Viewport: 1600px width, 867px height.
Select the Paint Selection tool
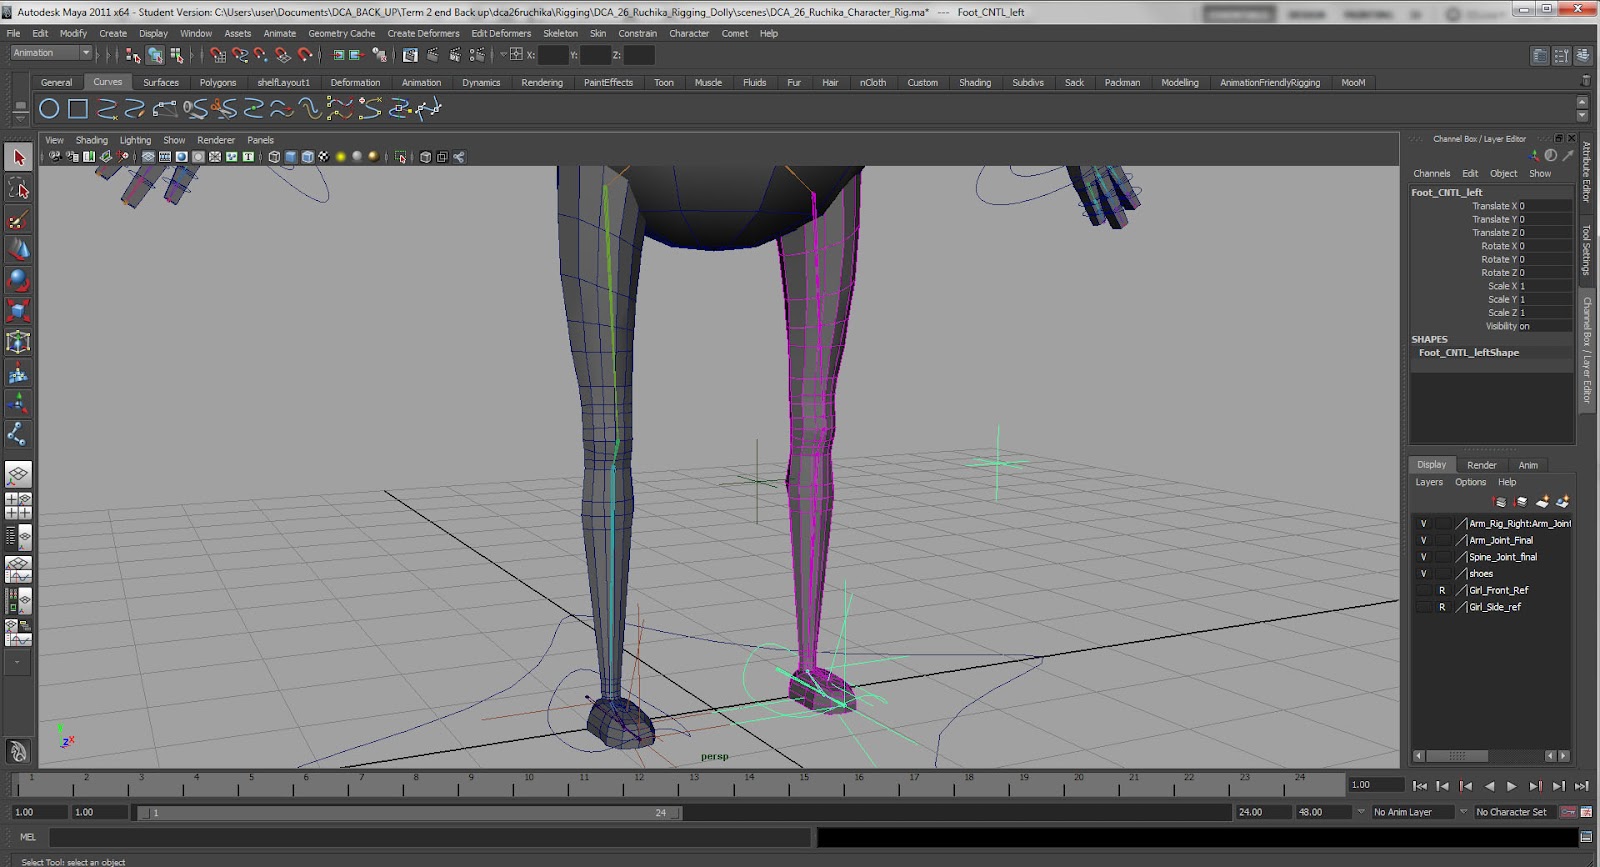click(18, 219)
